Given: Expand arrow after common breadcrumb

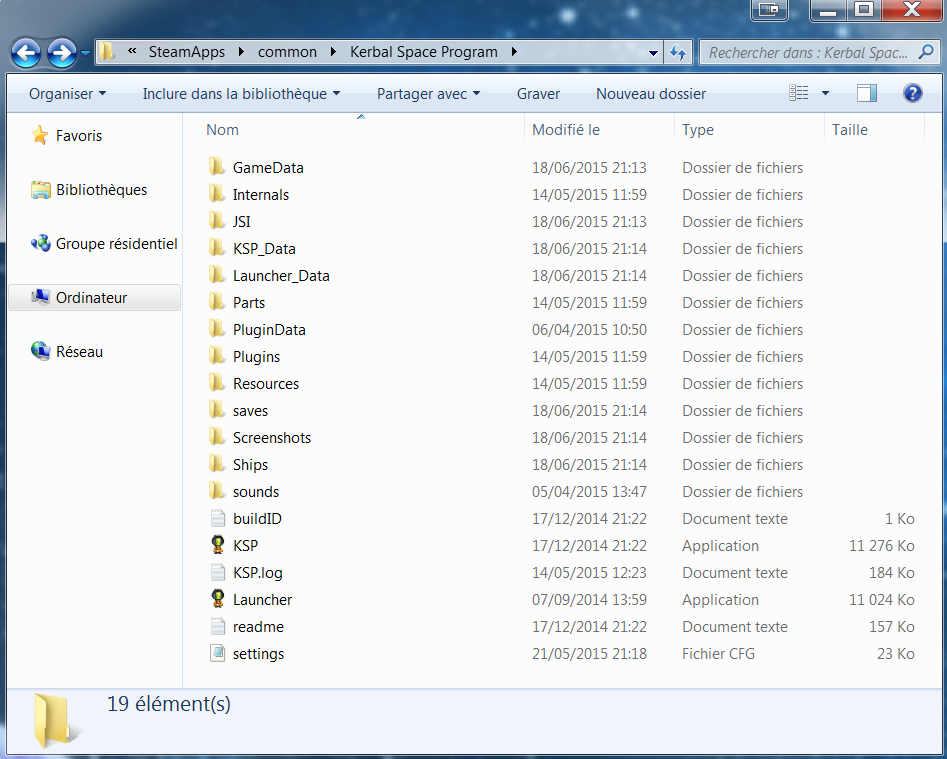Looking at the screenshot, I should point(333,52).
